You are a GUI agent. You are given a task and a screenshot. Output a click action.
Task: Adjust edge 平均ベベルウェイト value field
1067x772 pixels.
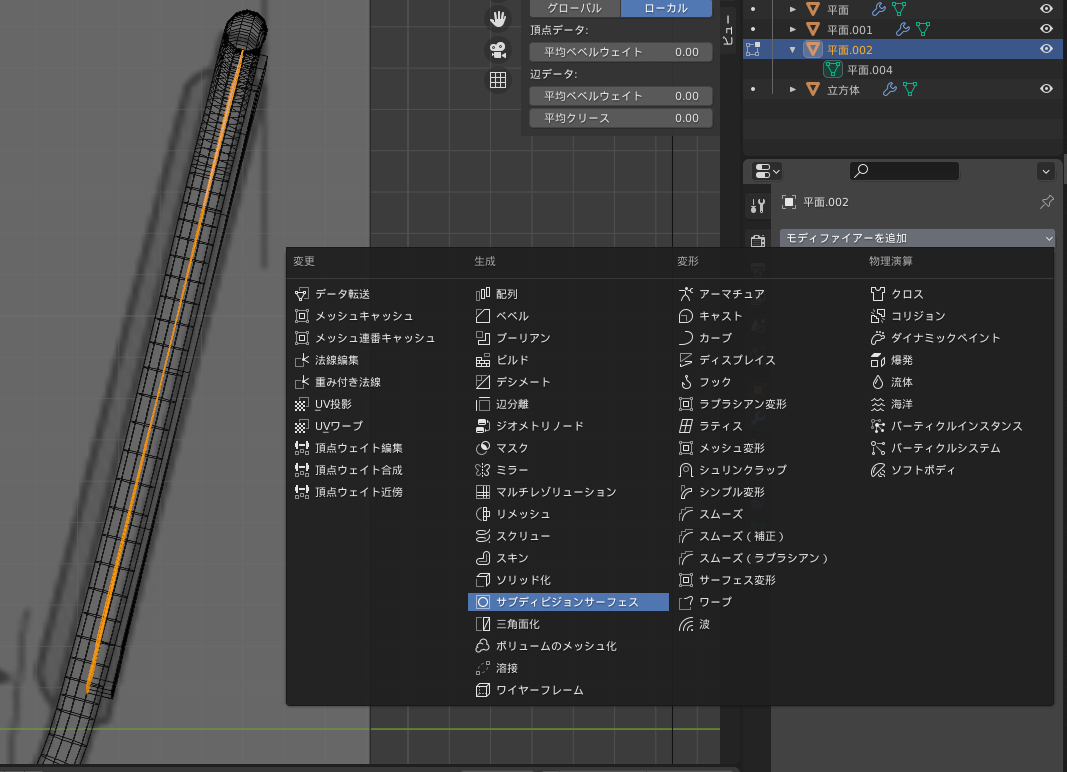621,96
